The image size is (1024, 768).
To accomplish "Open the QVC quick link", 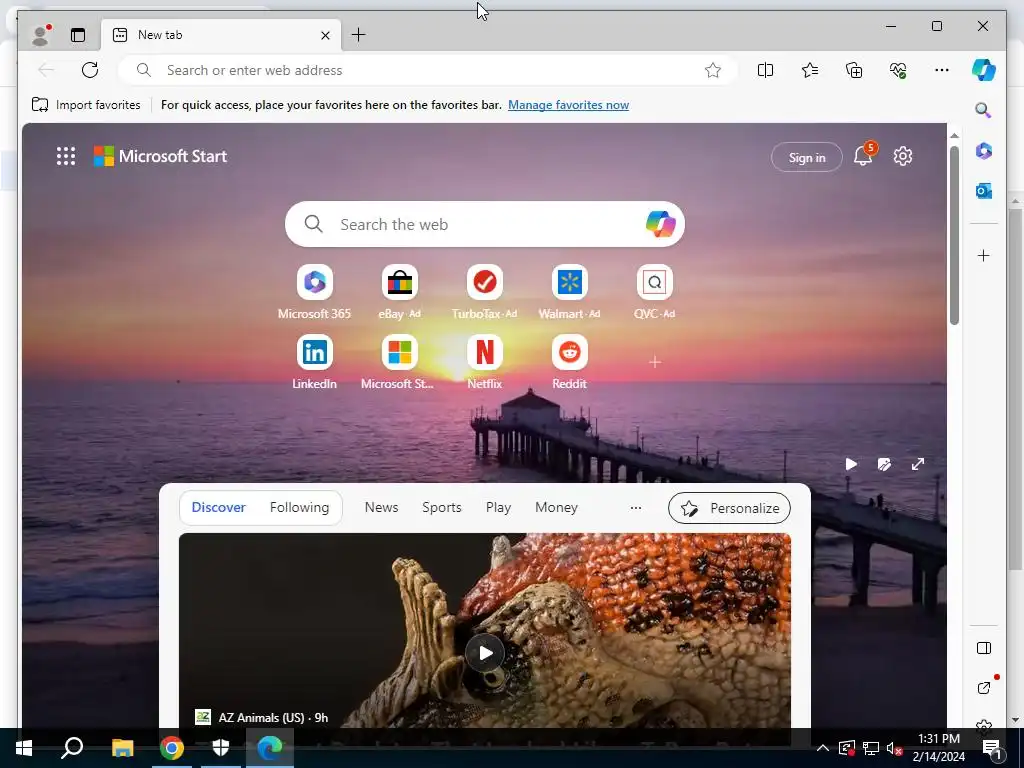I will tap(654, 293).
